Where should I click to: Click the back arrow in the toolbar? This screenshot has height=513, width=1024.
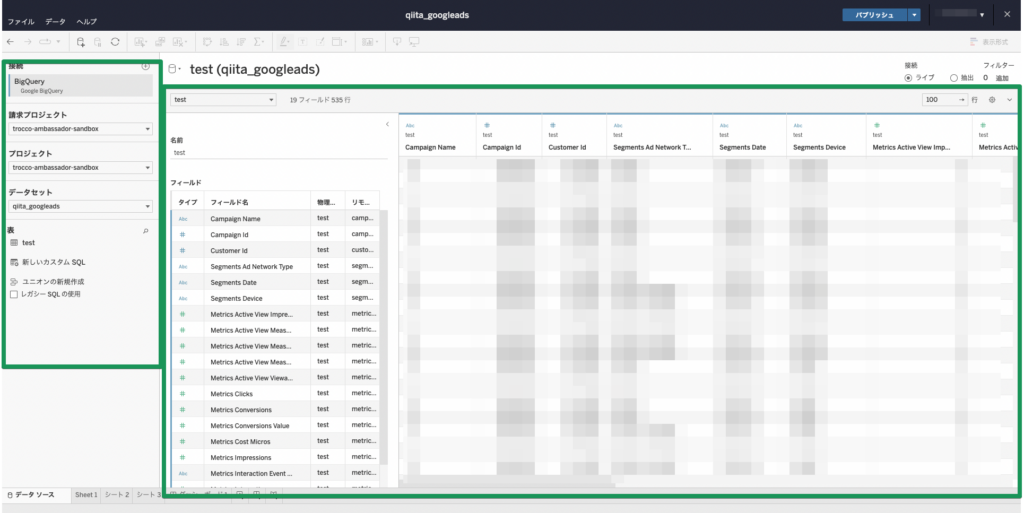click(11, 42)
